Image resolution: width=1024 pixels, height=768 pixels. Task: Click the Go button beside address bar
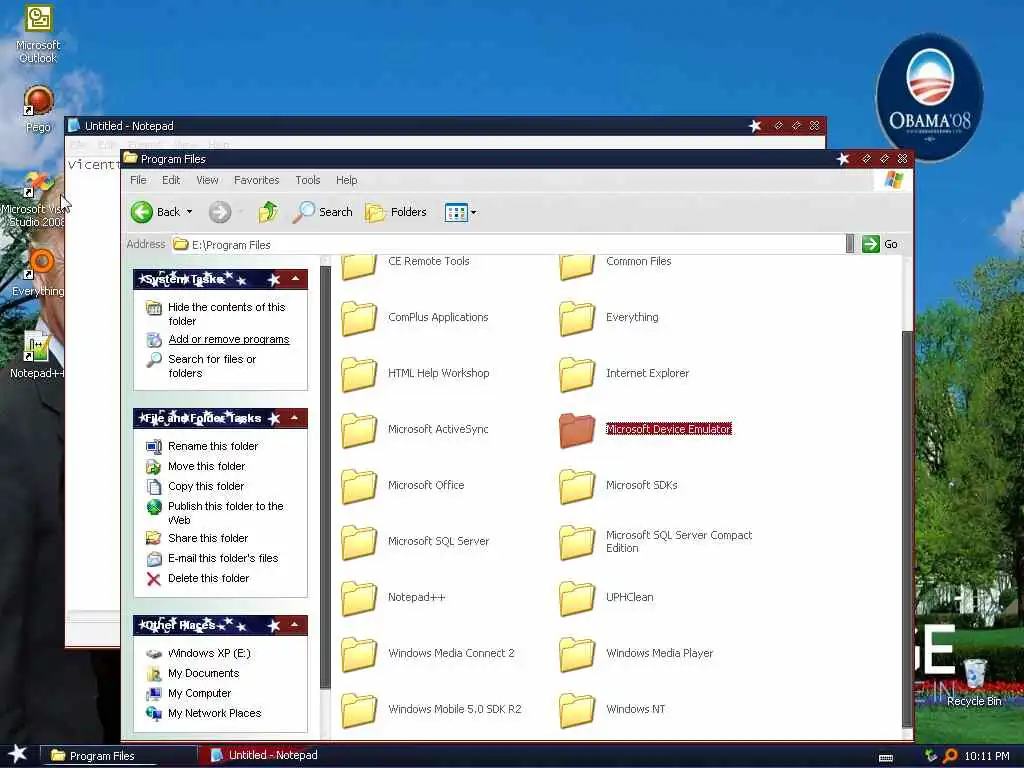(880, 244)
